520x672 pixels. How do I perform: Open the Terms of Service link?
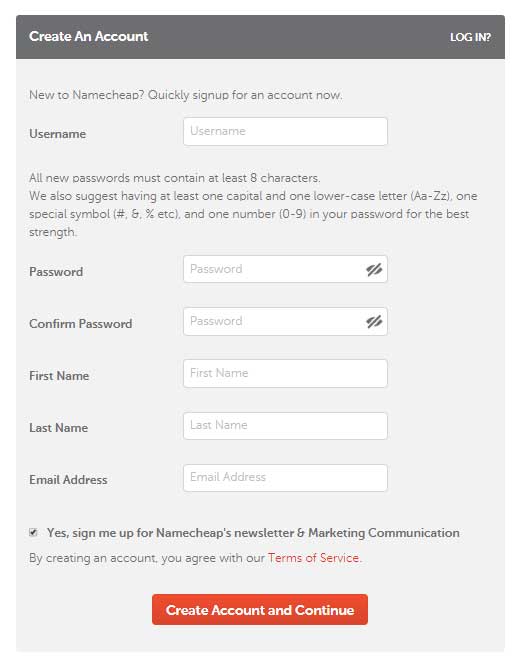point(315,558)
